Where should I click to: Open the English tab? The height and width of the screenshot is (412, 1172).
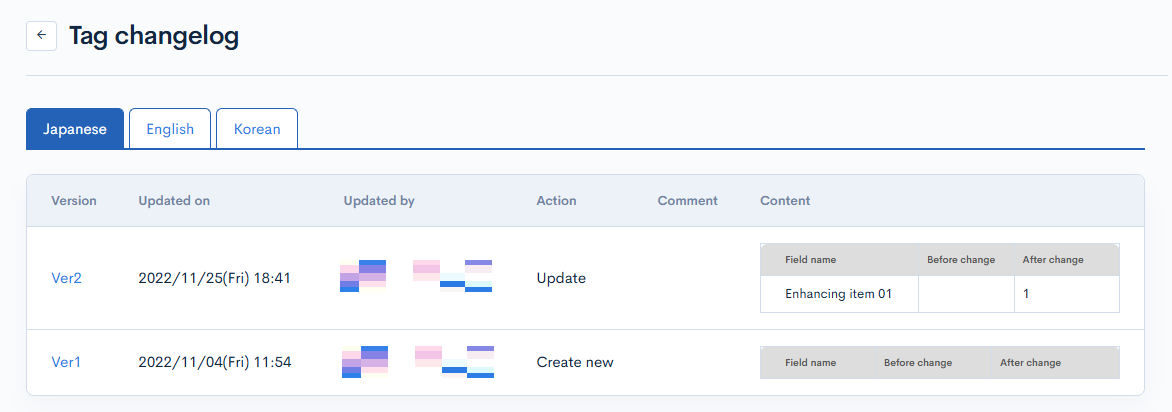[x=170, y=129]
